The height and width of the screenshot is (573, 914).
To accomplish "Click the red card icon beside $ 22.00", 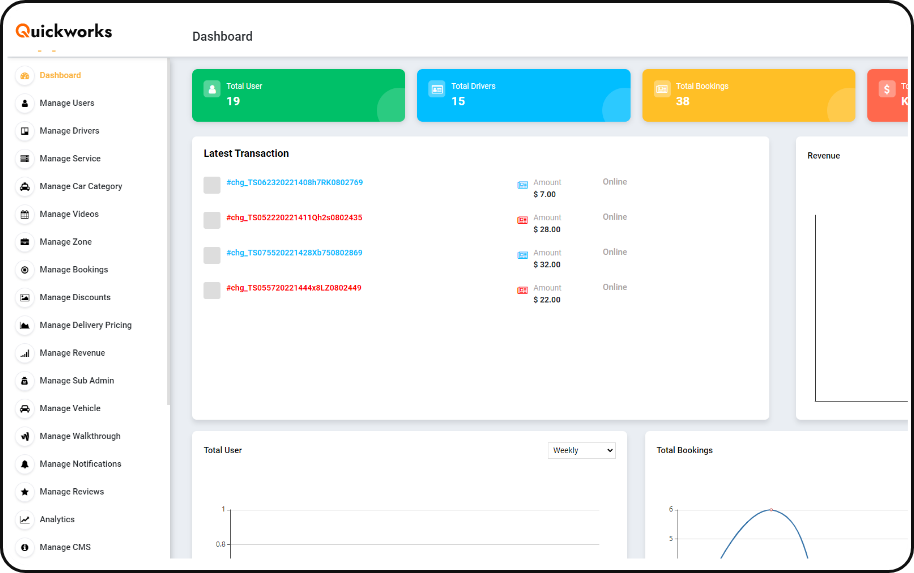I will pos(522,290).
